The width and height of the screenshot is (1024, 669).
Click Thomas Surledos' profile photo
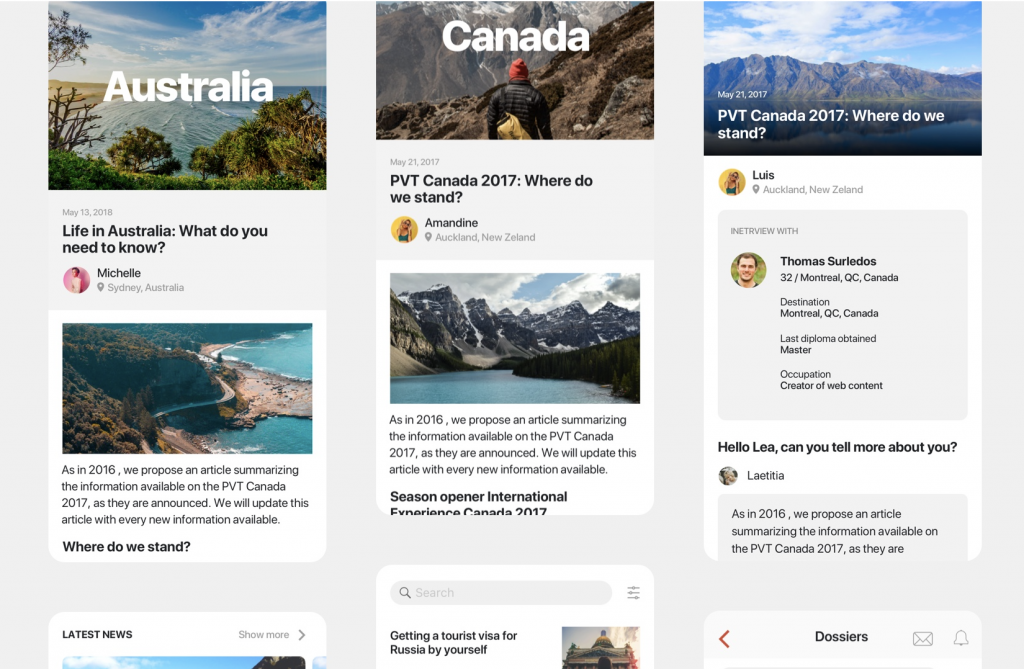pos(748,270)
